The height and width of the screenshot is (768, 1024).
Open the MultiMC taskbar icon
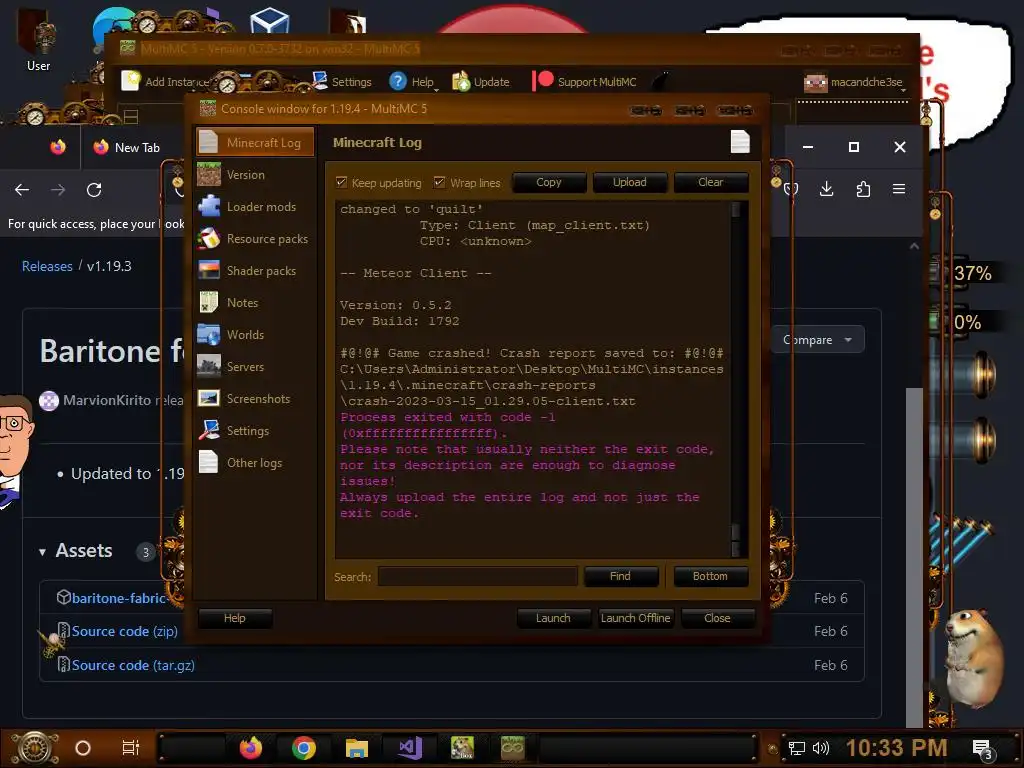click(x=513, y=748)
